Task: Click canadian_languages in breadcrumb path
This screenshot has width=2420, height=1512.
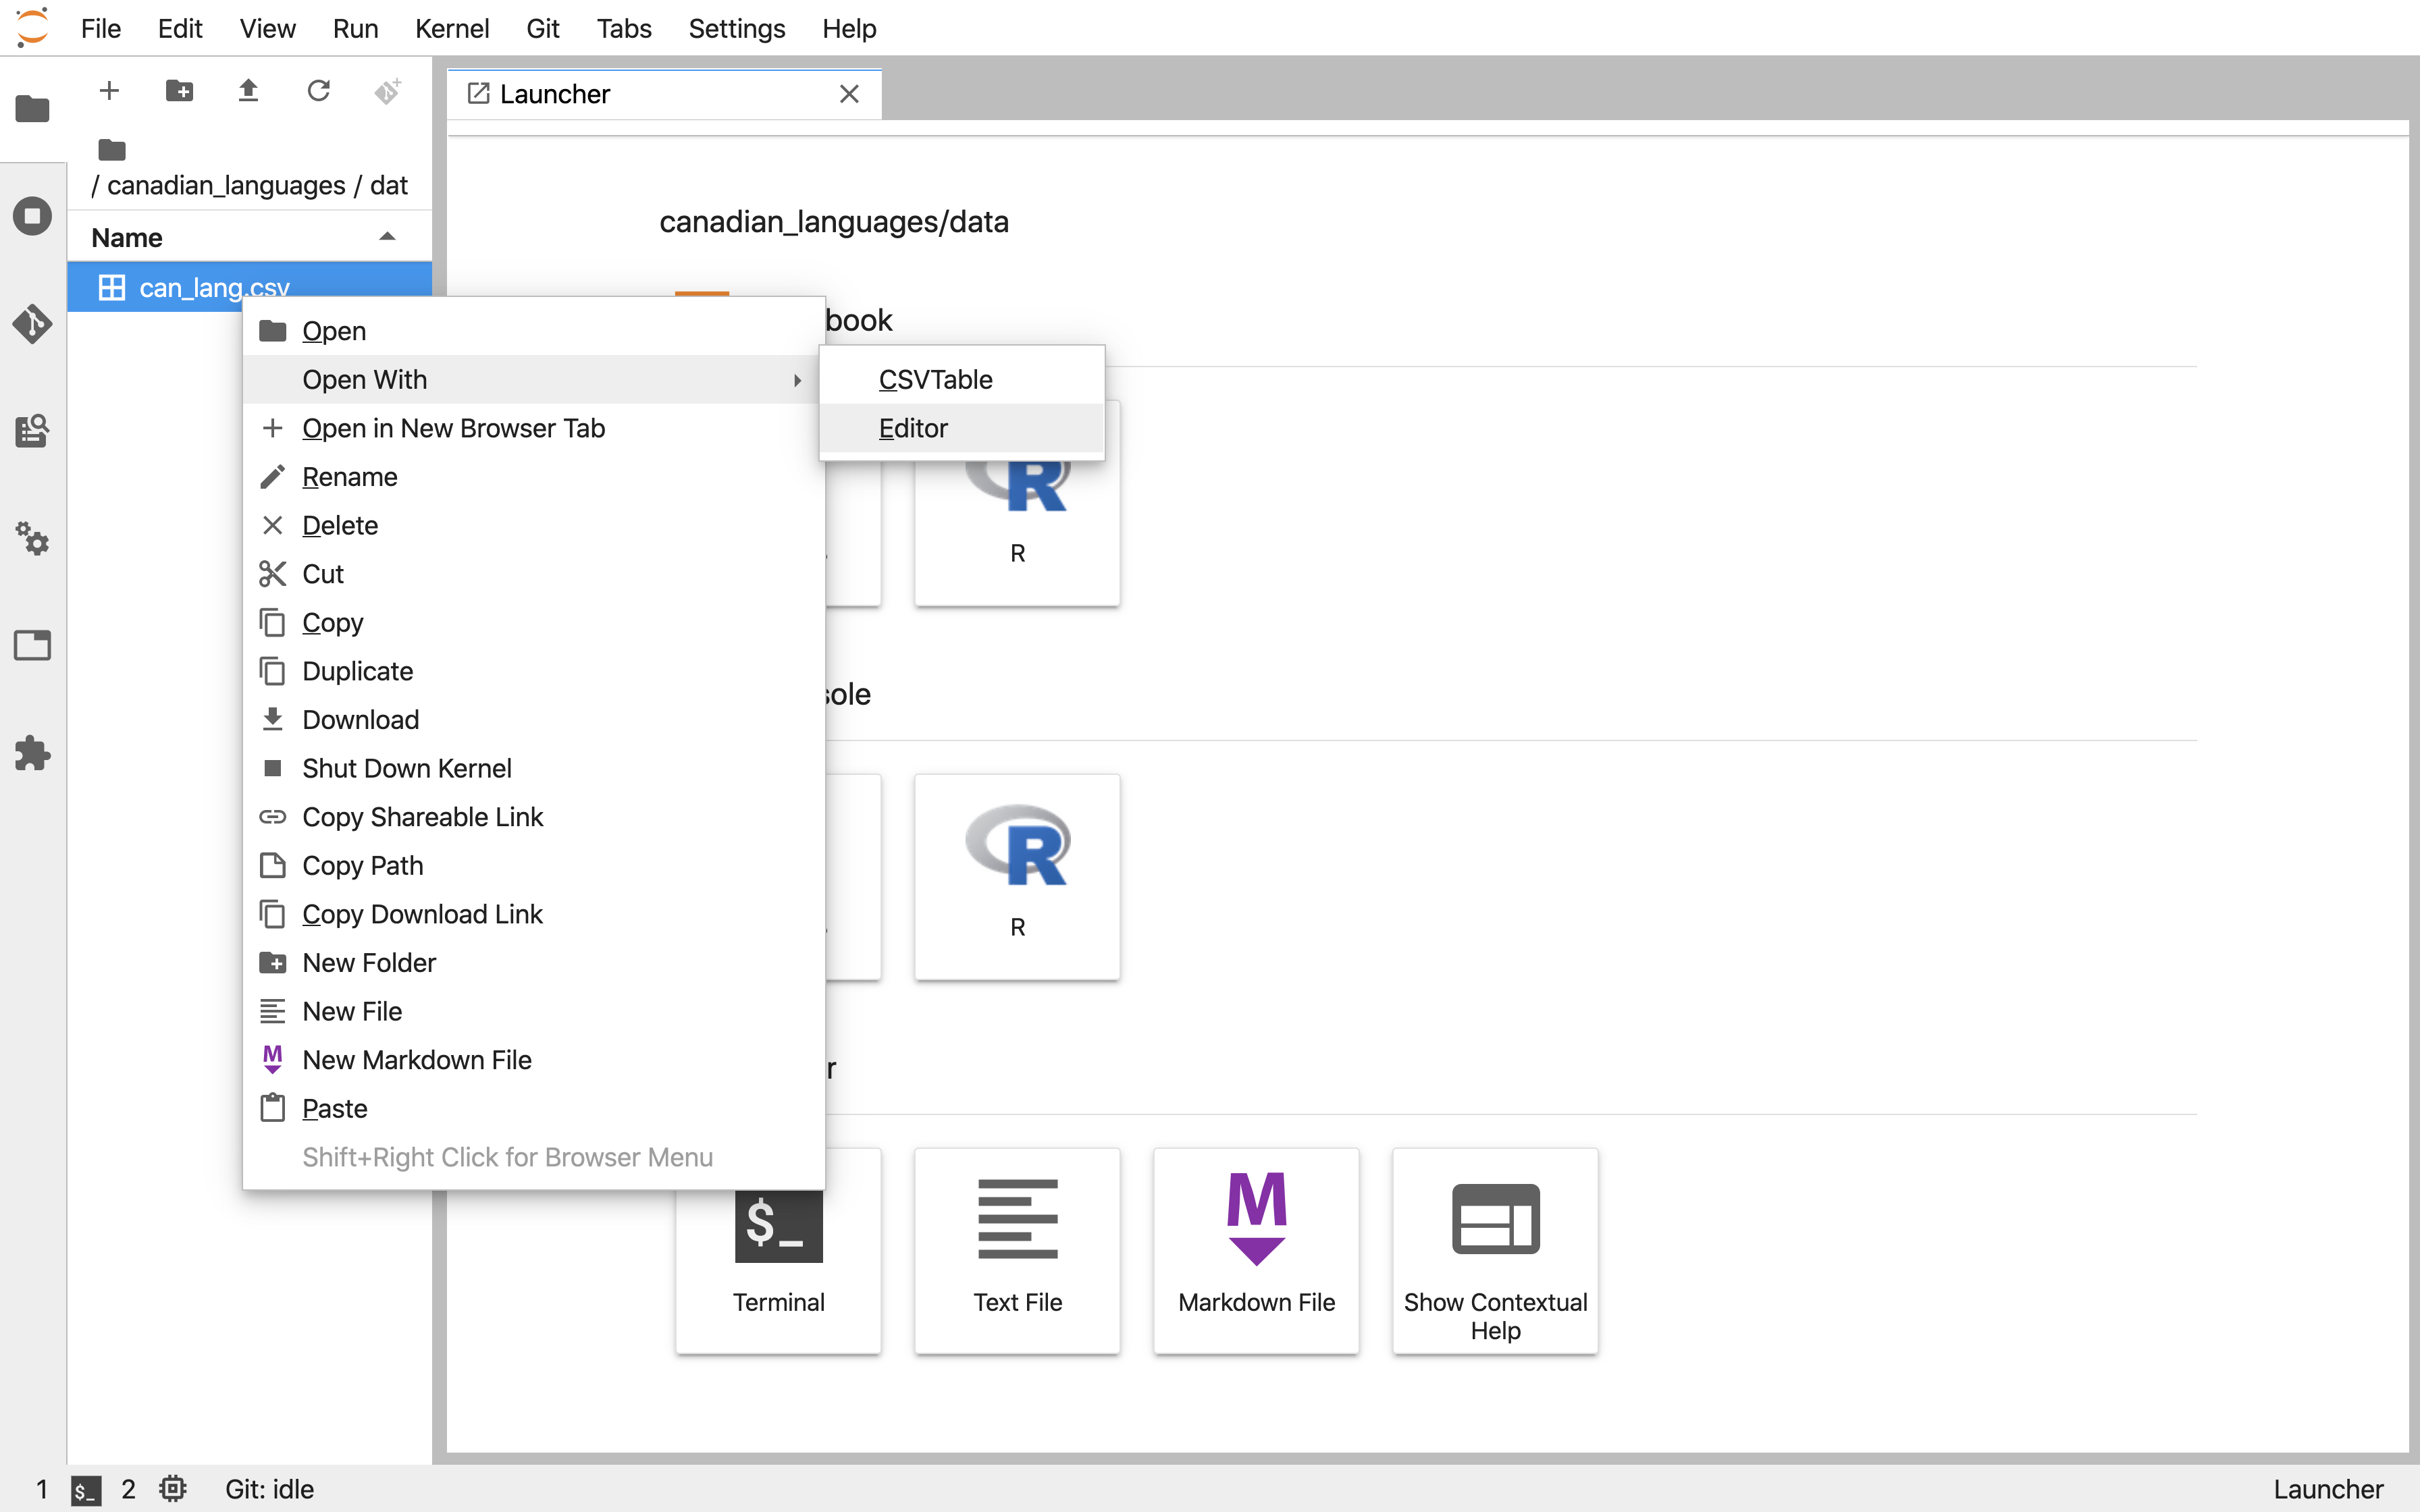Action: (226, 186)
